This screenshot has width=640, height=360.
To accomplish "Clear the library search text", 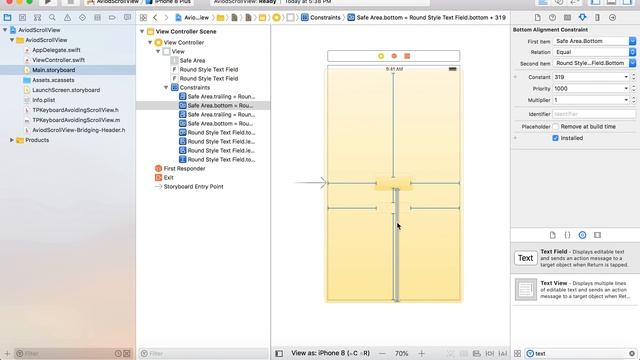I will coord(632,353).
